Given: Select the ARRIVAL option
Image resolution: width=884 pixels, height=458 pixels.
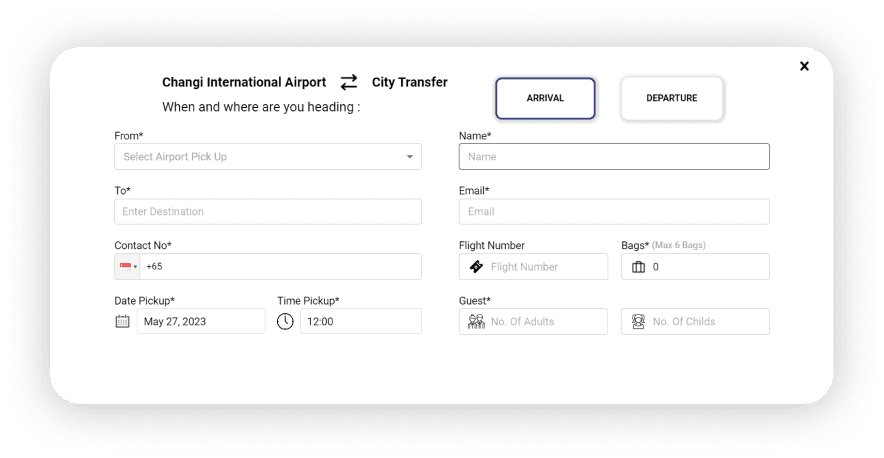Looking at the screenshot, I should (545, 98).
